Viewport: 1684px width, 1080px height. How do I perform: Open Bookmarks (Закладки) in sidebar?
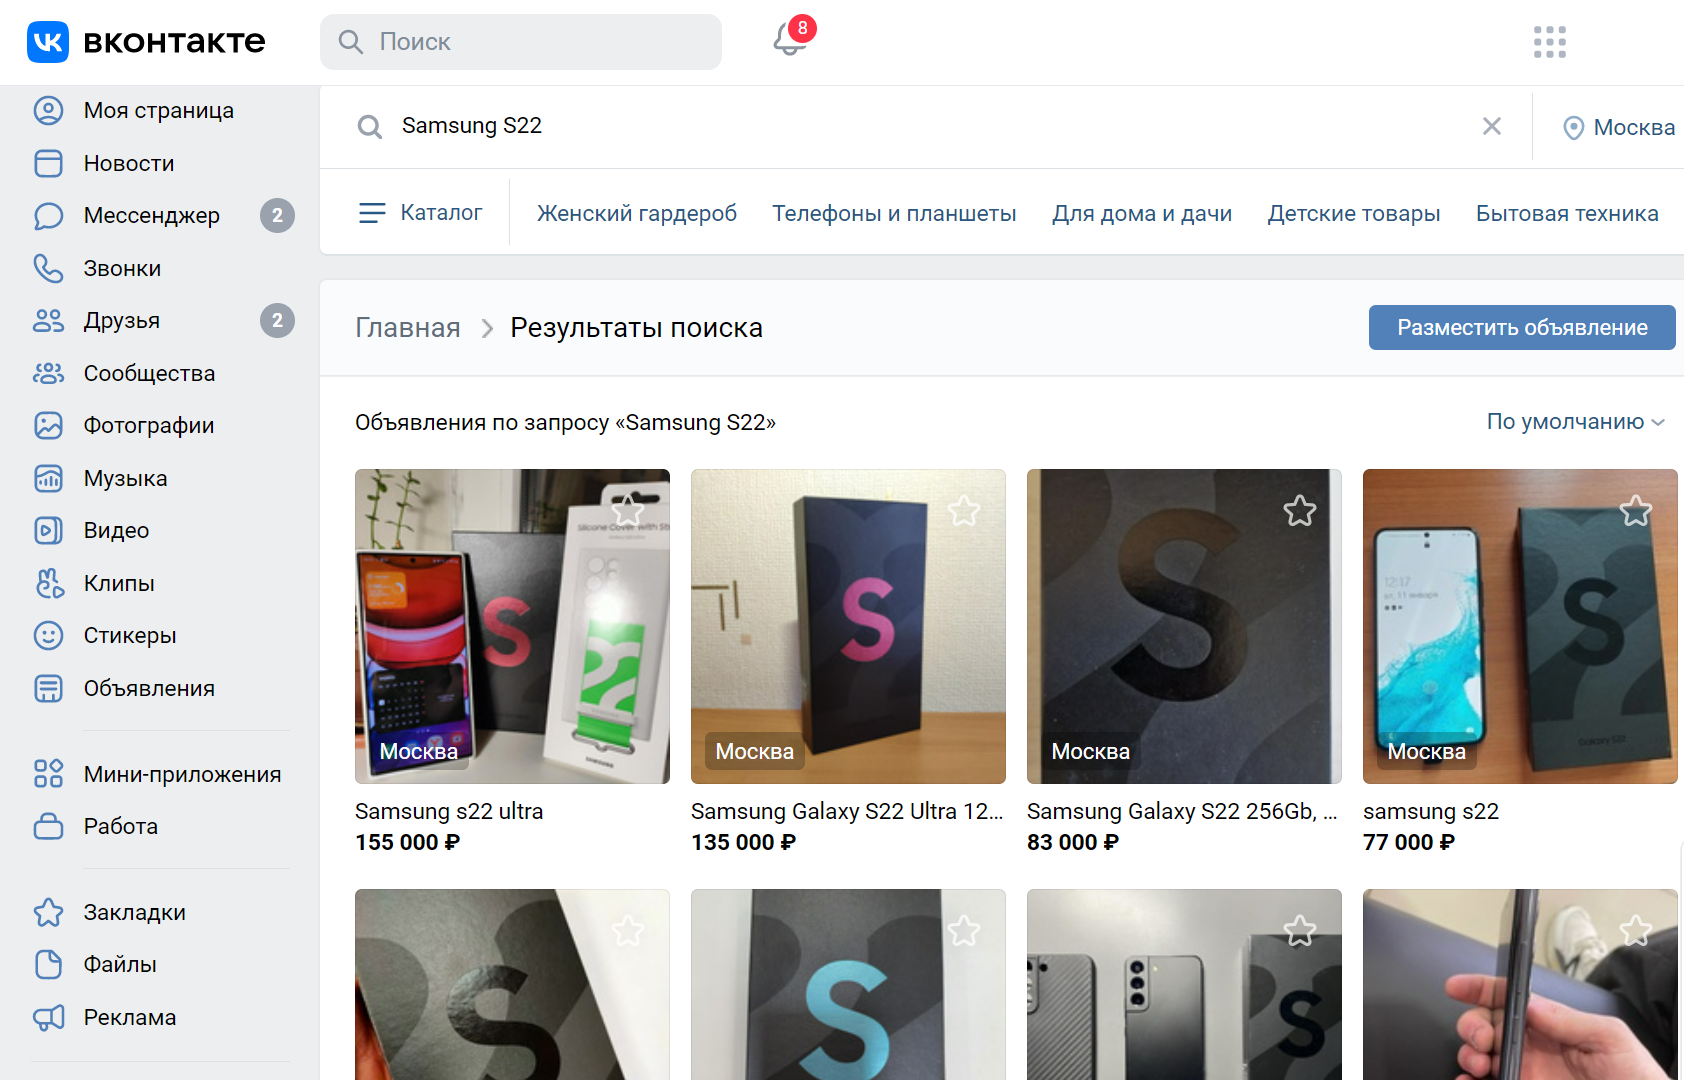[134, 913]
